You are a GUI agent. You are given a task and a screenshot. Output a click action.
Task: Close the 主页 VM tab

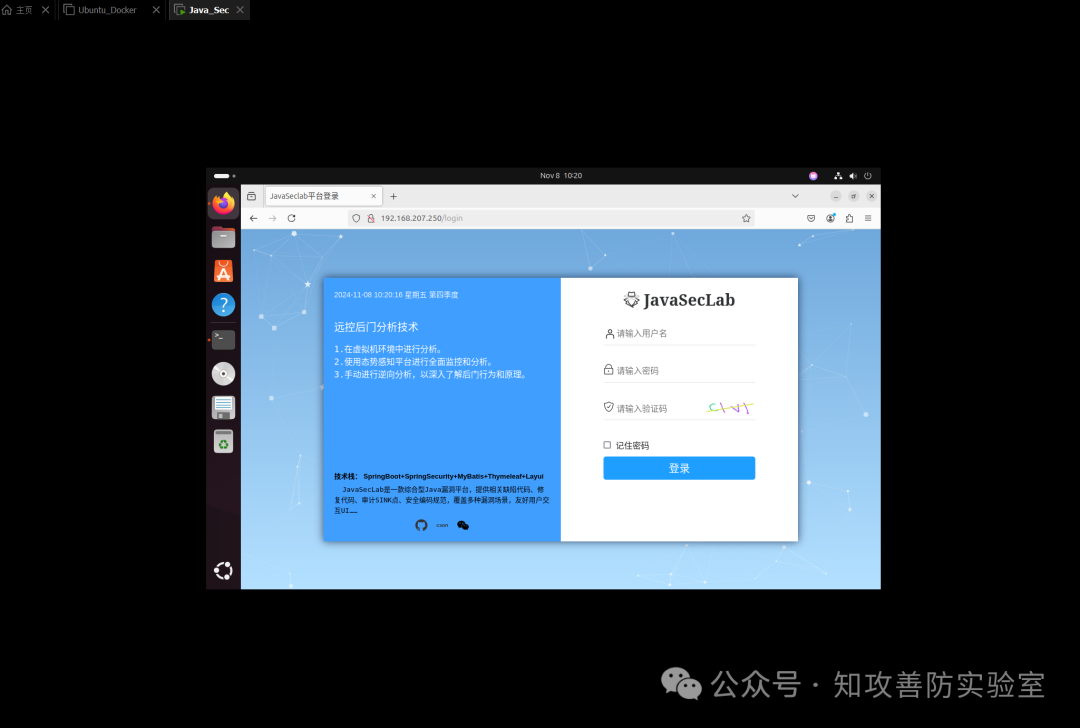45,10
